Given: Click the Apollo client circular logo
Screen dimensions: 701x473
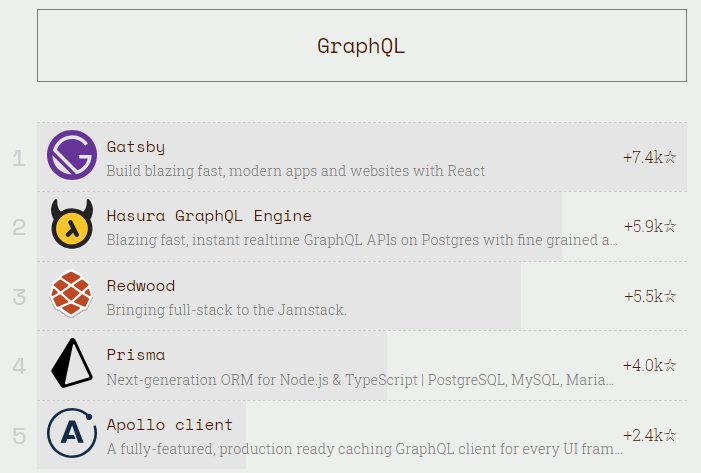Looking at the screenshot, I should tap(71, 435).
